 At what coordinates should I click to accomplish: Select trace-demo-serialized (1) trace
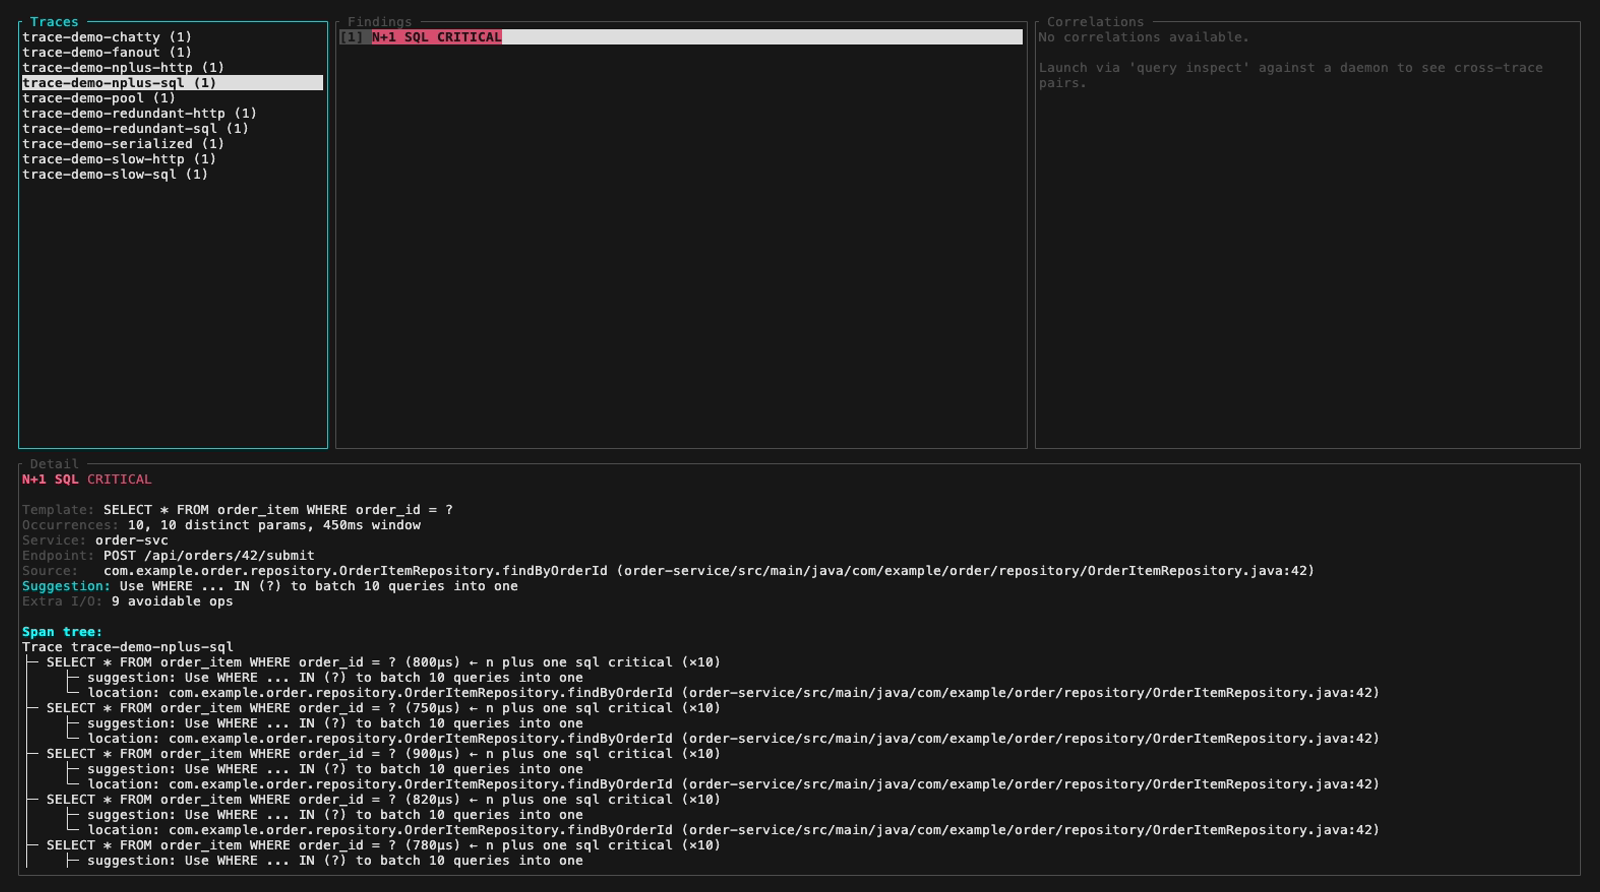123,144
